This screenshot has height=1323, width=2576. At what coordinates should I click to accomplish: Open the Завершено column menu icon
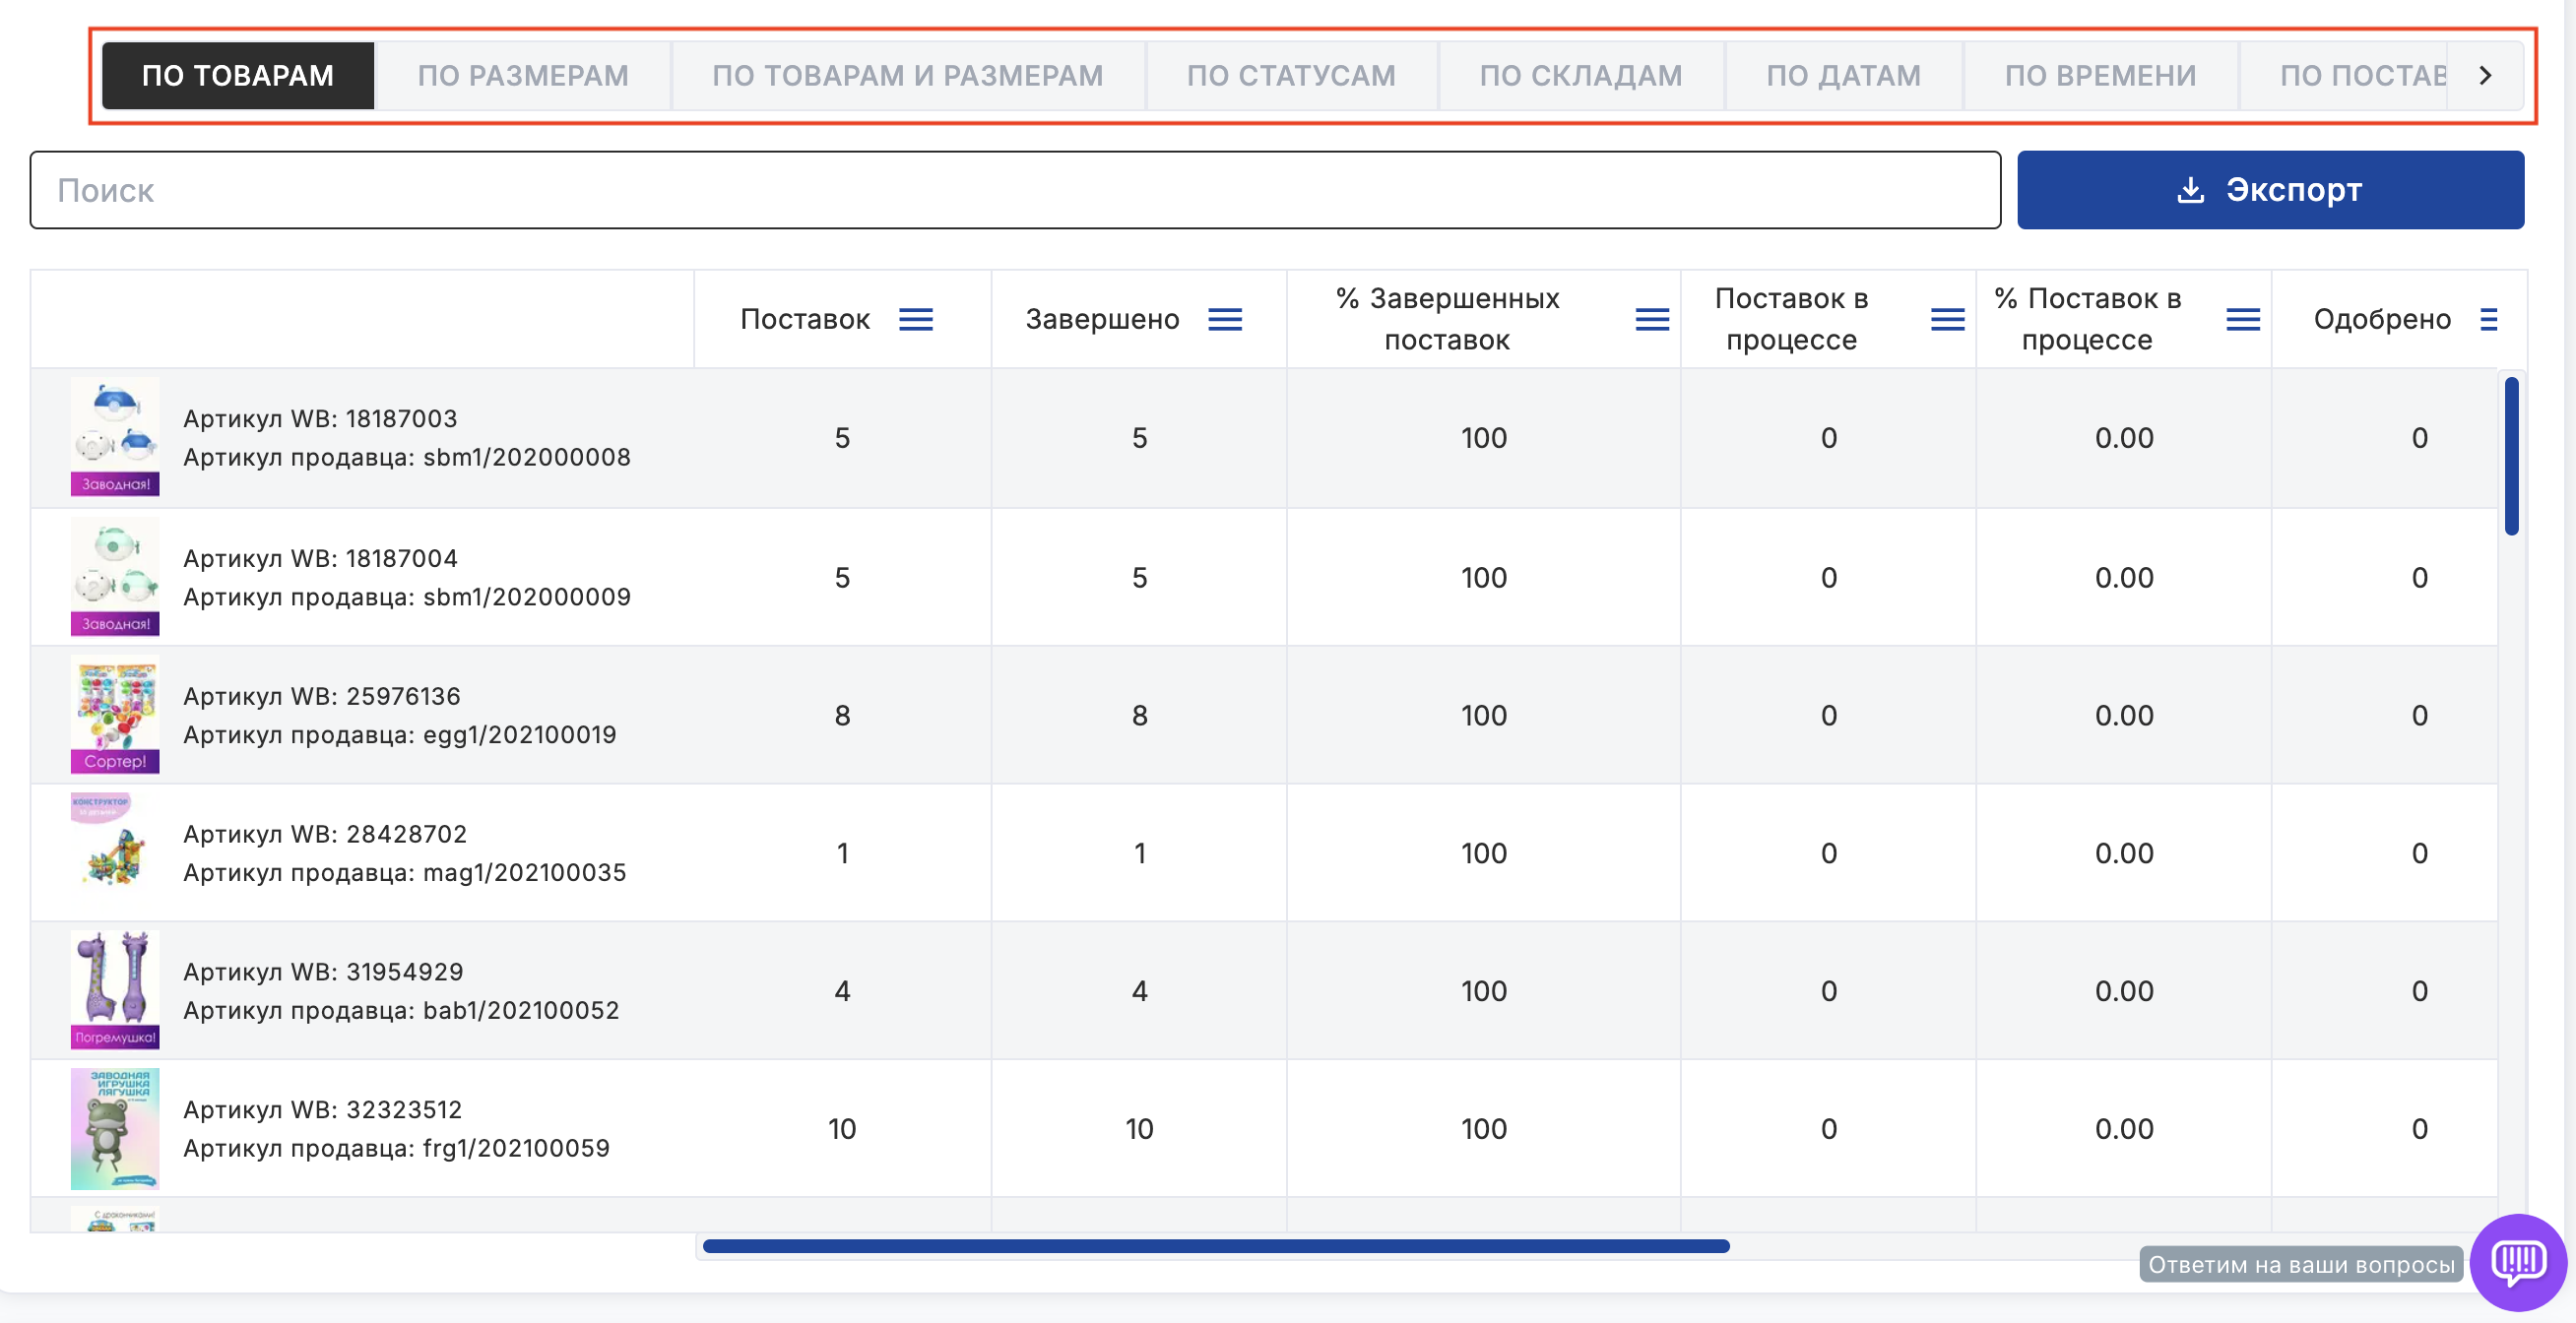[1224, 319]
